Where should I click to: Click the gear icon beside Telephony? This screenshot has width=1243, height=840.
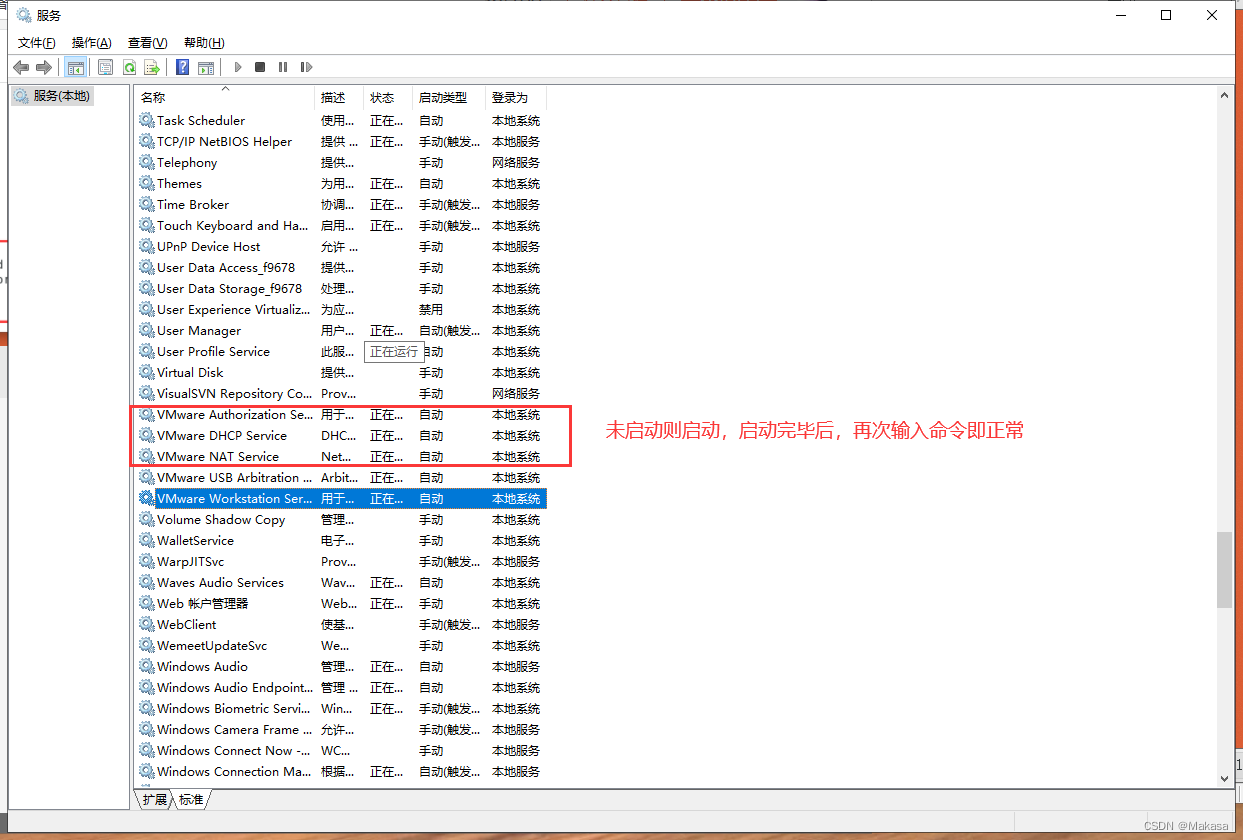coord(147,162)
